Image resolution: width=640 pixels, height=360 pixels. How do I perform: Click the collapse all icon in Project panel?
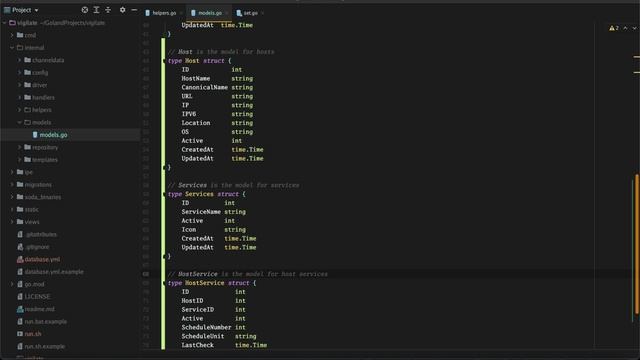(108, 10)
